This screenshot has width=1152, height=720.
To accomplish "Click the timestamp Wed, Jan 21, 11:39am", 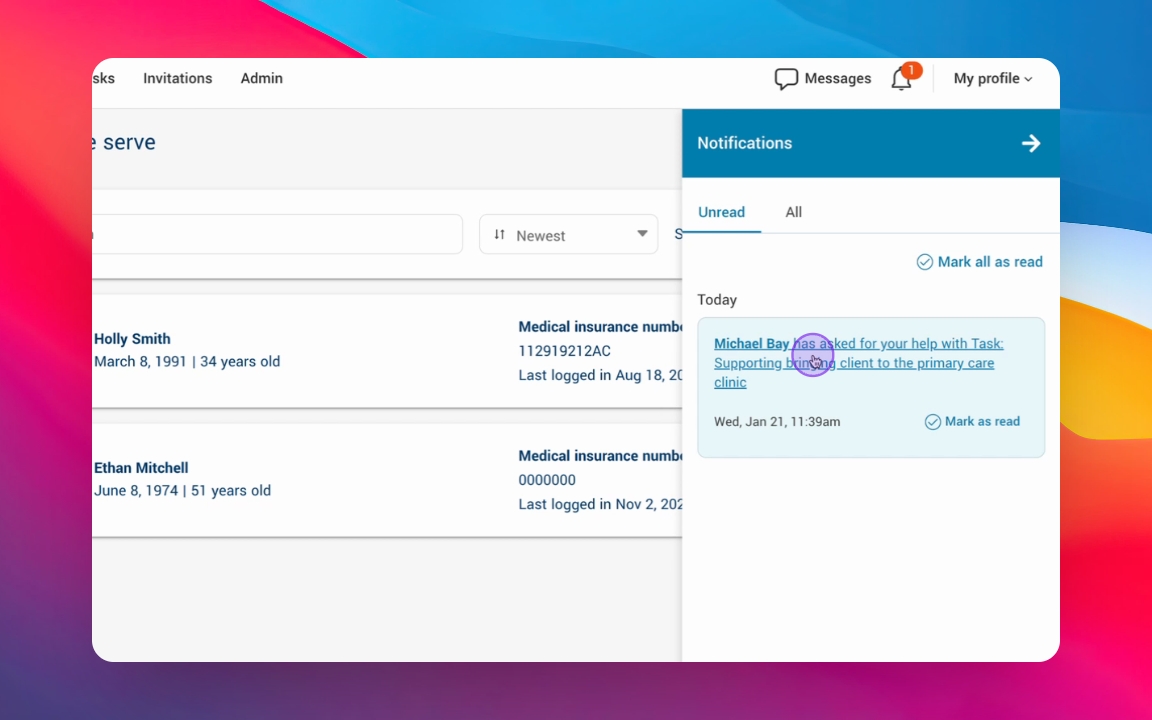I will 777,422.
